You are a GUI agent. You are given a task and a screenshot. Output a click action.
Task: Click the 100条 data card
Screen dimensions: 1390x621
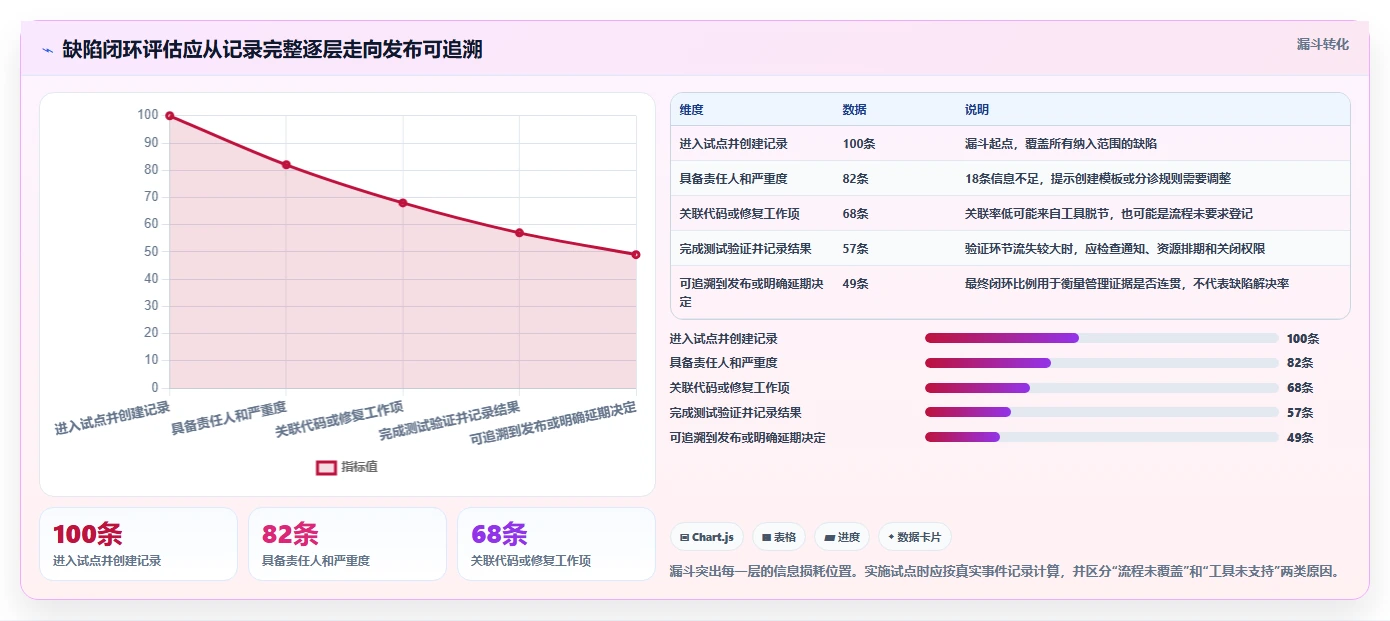(139, 544)
